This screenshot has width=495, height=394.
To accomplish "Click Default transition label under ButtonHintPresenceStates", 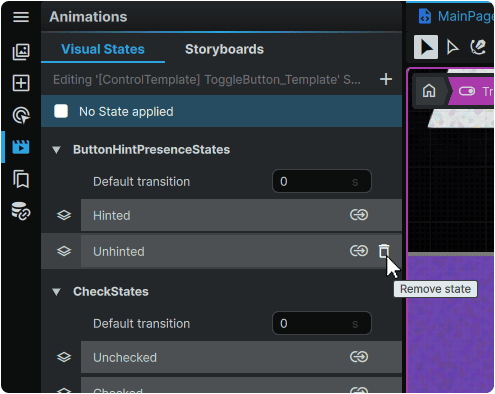I will click(141, 182).
